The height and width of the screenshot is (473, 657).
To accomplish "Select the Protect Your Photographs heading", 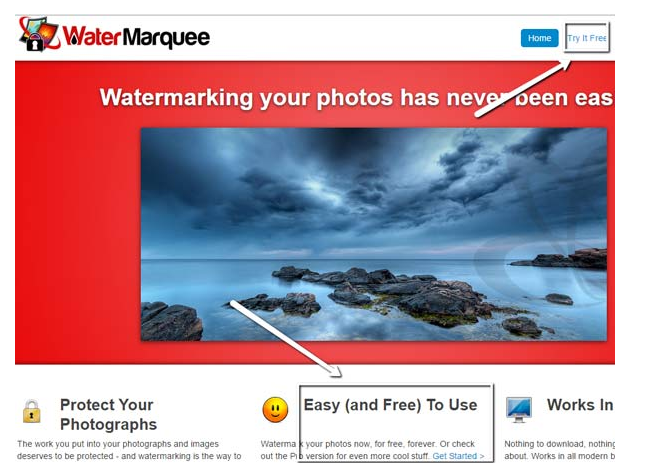I will click(x=108, y=414).
